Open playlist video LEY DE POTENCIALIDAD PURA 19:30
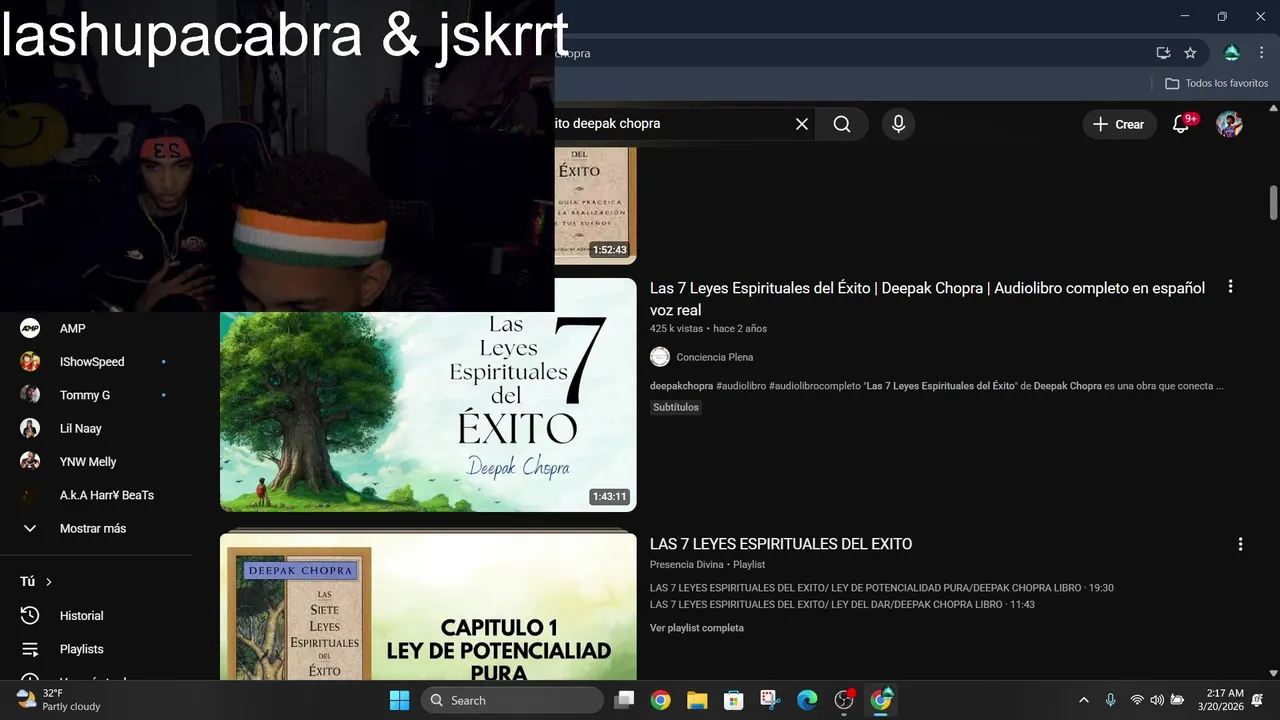1280x720 pixels. click(x=881, y=588)
